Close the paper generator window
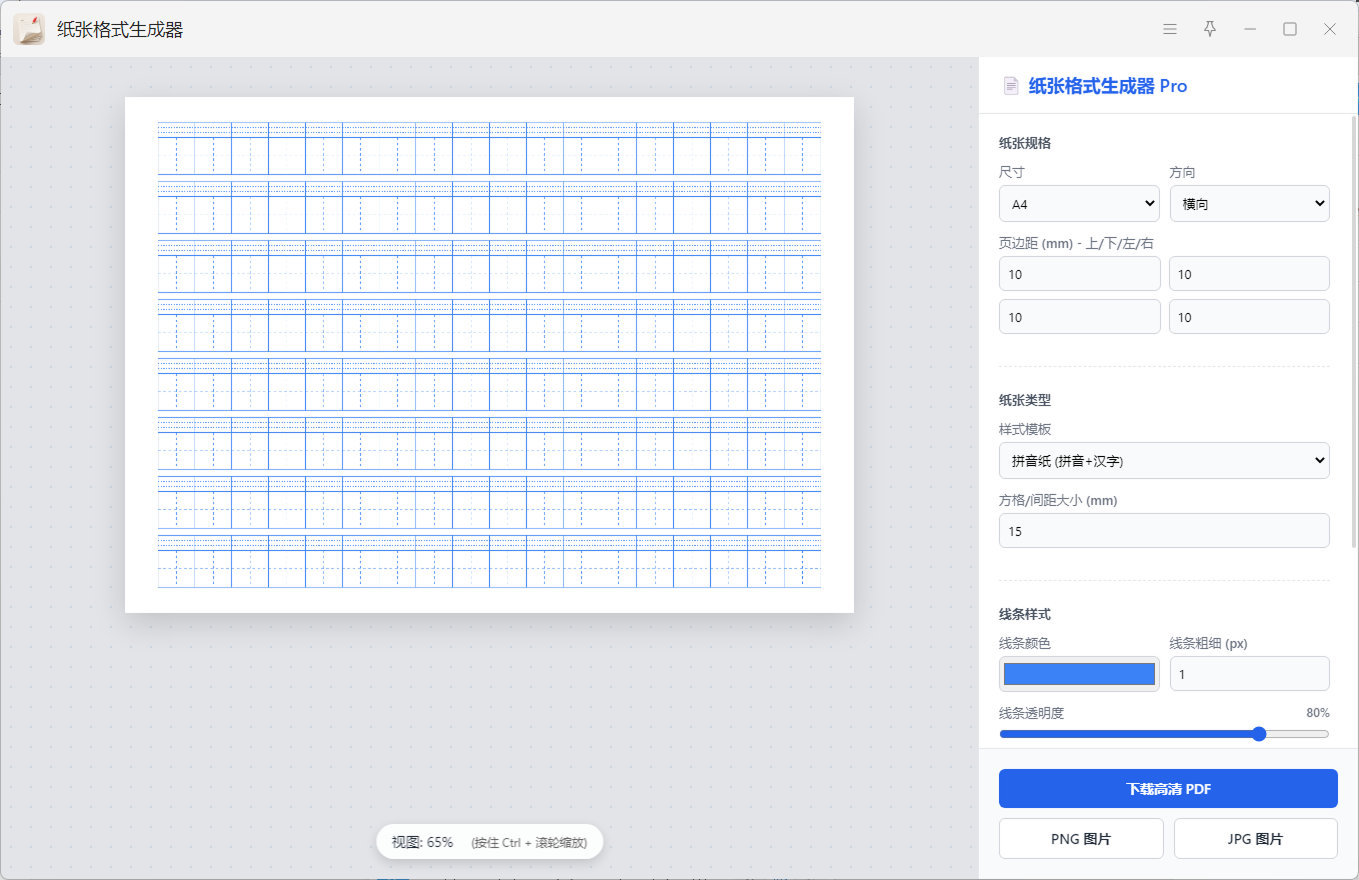The width and height of the screenshot is (1359, 880). pos(1330,29)
